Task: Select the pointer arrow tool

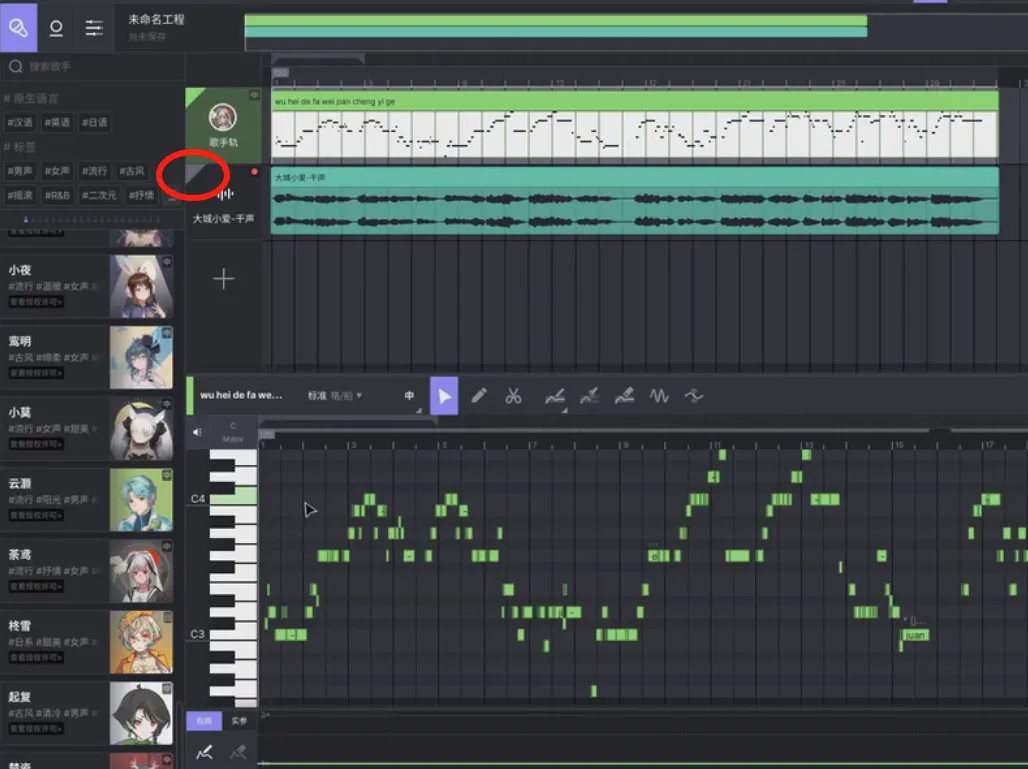Action: click(x=444, y=396)
